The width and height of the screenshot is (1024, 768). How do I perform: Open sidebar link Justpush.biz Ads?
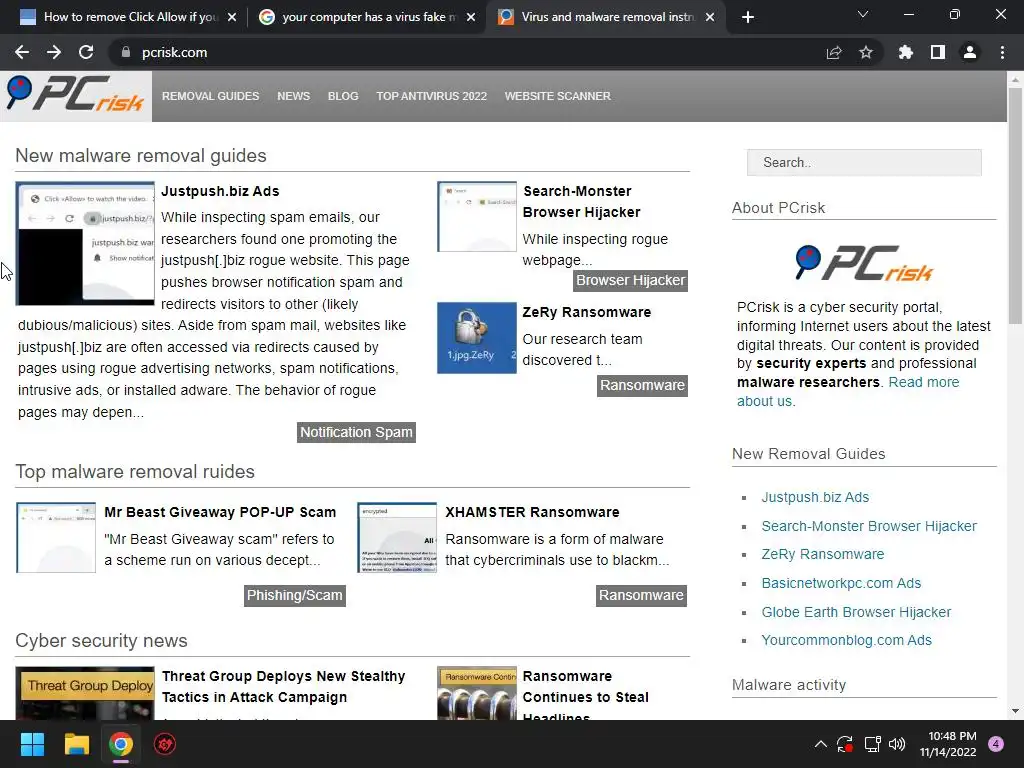pos(815,497)
